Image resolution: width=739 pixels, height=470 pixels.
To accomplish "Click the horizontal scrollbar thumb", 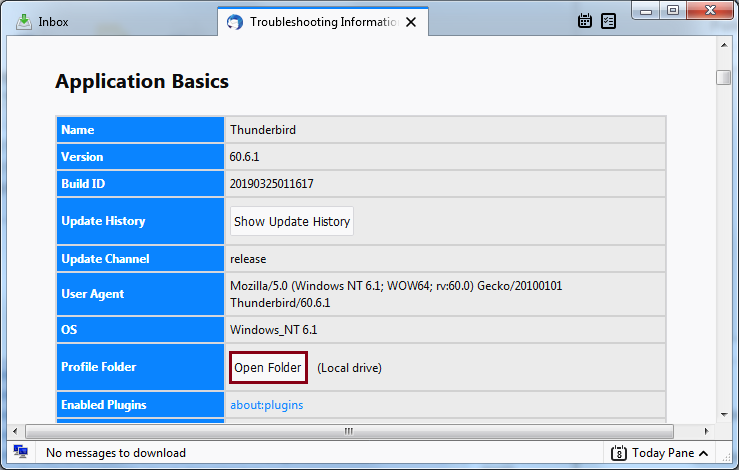I will coord(349,431).
